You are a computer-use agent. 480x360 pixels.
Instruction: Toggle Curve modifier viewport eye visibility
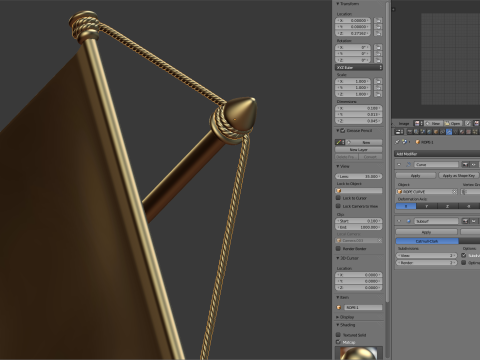[x=473, y=164]
